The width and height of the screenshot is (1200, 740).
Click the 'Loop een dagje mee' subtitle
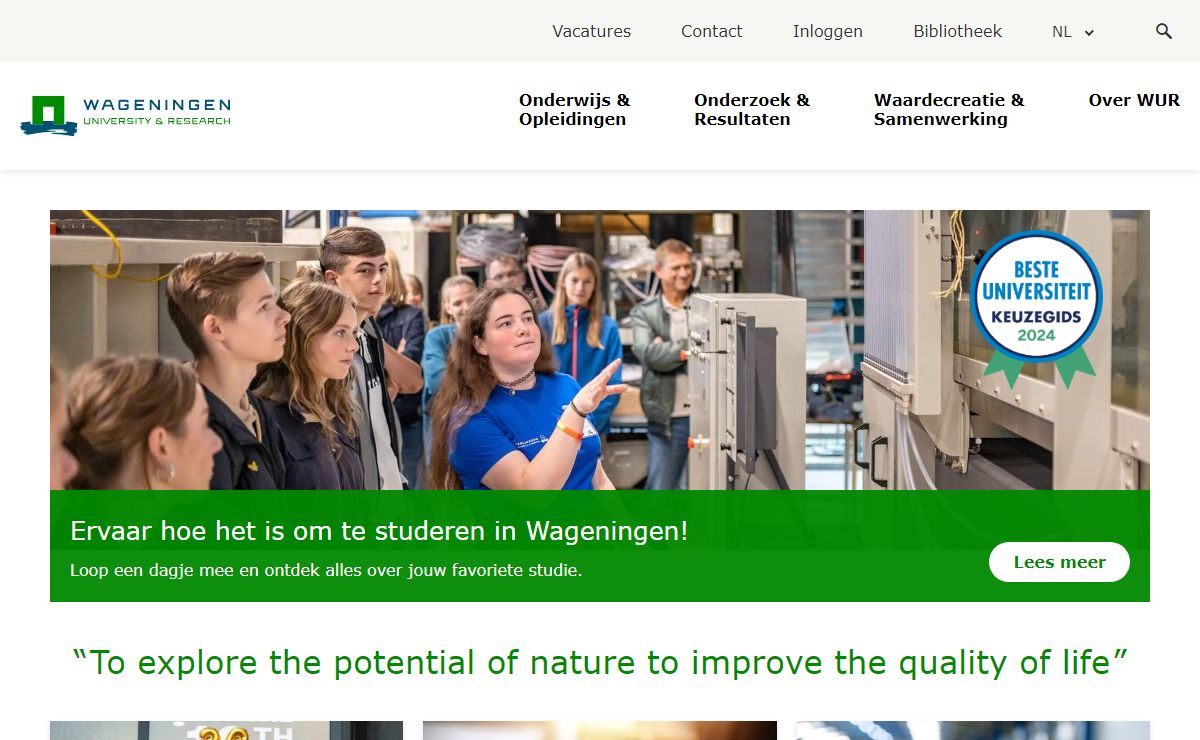click(x=326, y=571)
